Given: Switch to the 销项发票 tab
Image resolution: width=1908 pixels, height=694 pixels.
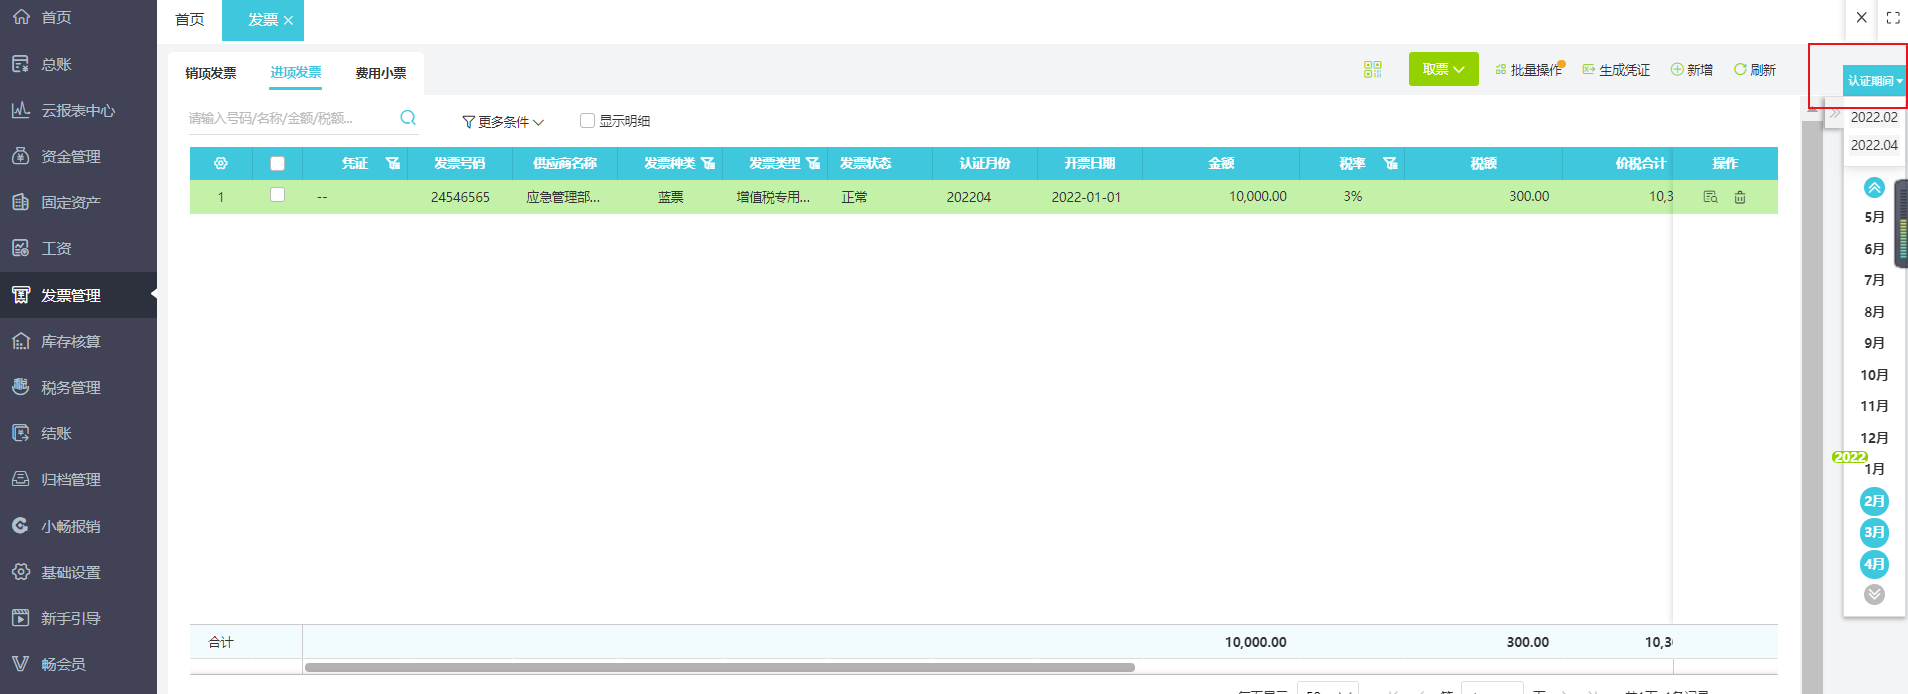Looking at the screenshot, I should coord(211,73).
